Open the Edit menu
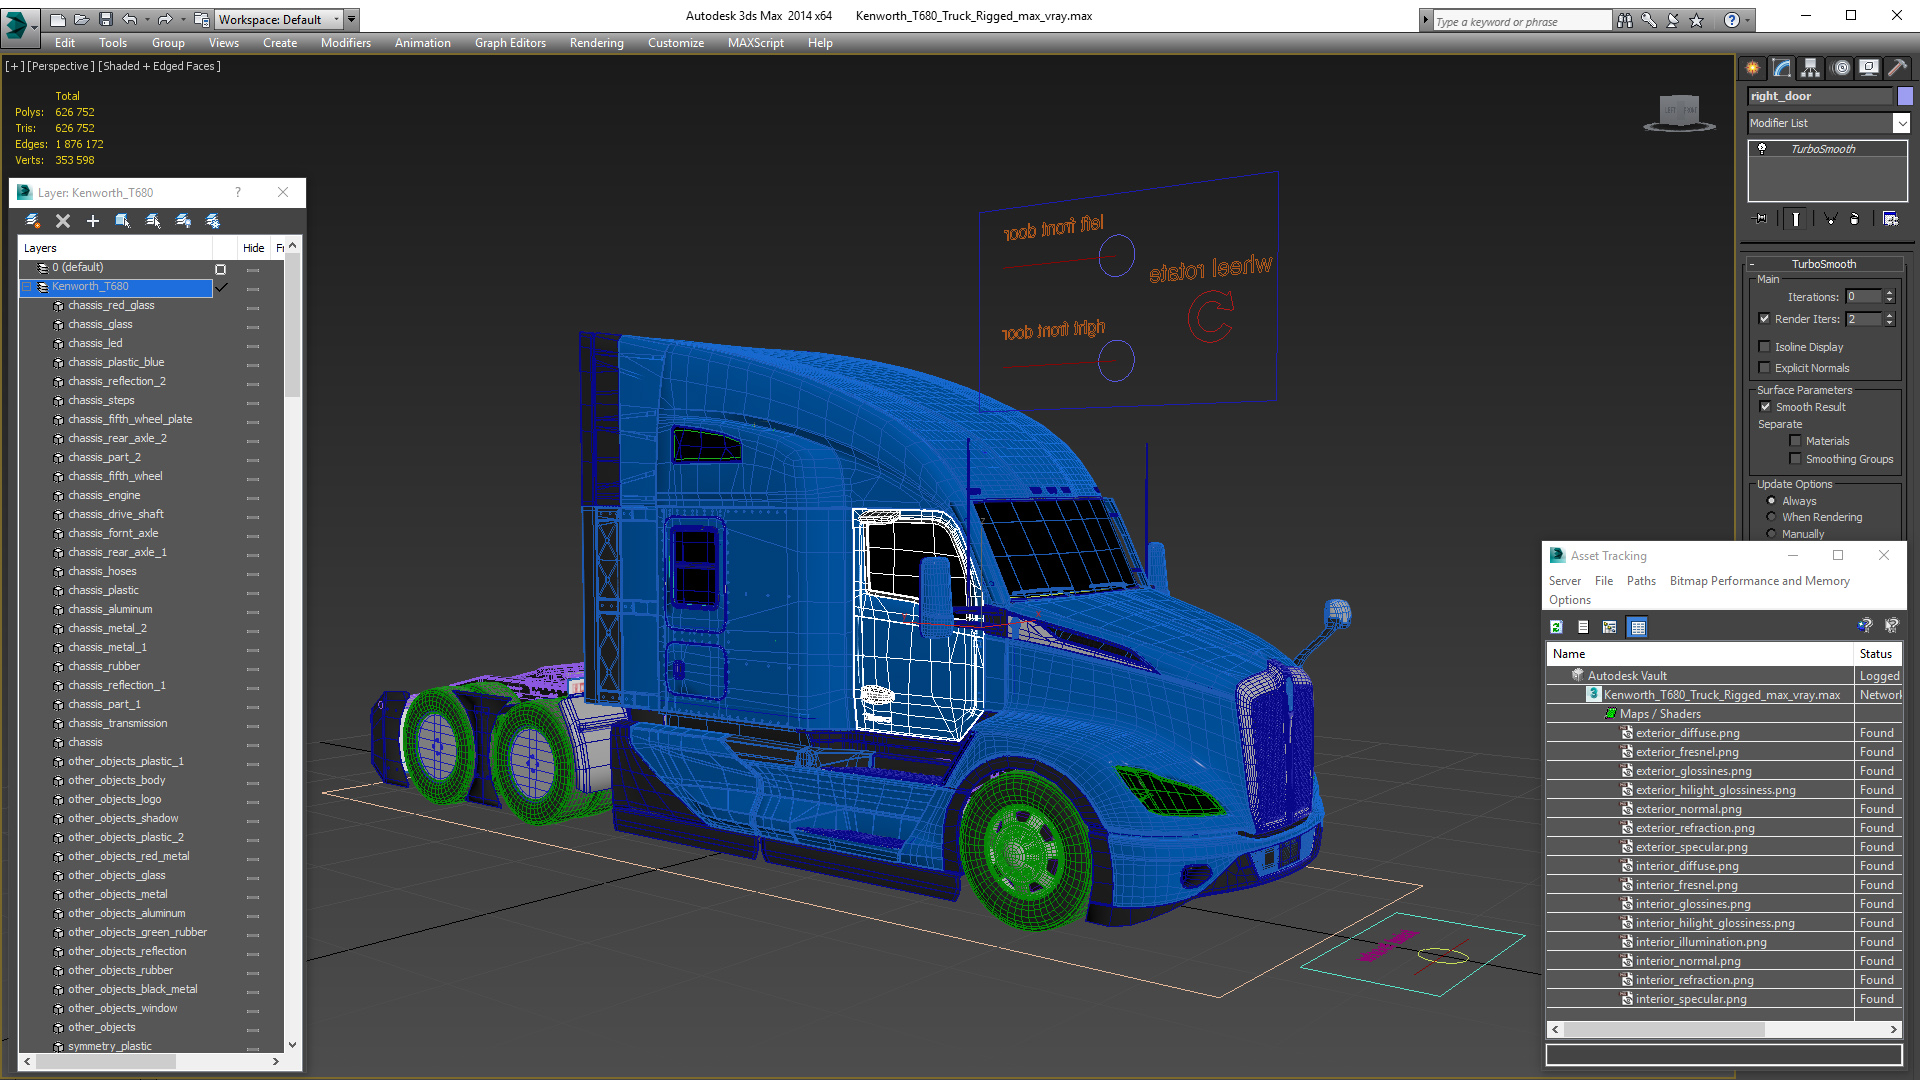 point(65,43)
